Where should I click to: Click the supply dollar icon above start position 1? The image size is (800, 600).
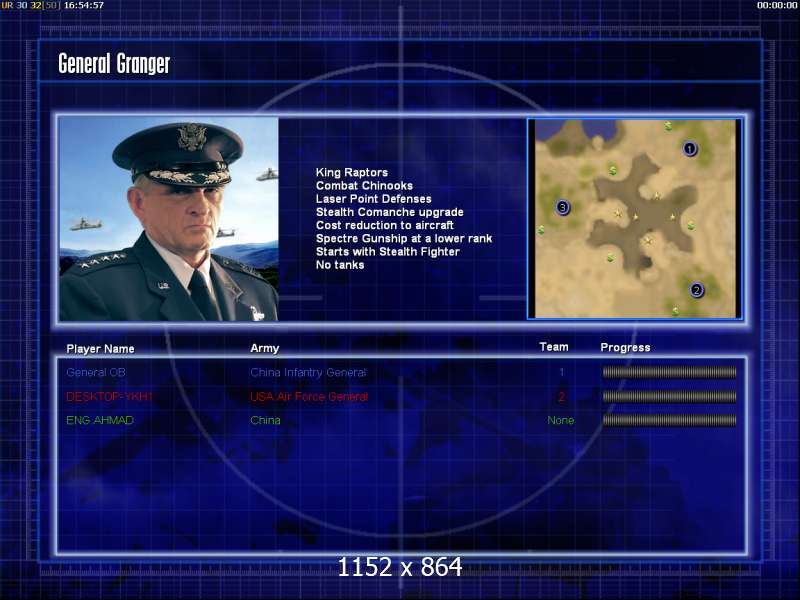pyautogui.click(x=668, y=126)
